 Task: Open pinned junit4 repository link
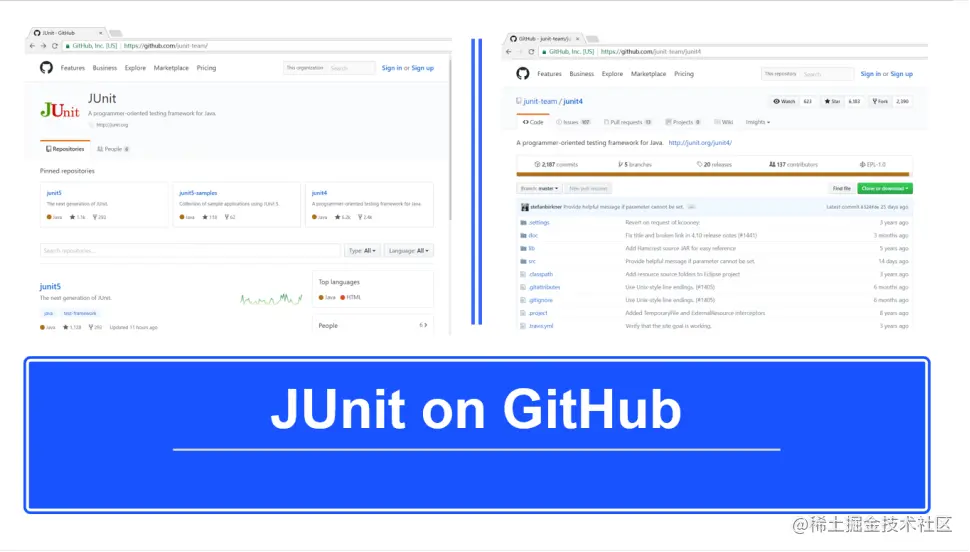click(x=319, y=193)
